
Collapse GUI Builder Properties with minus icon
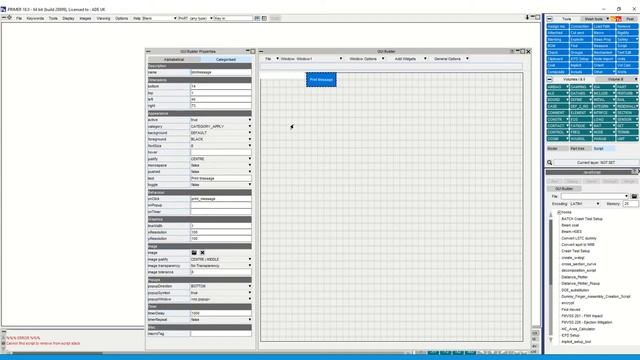click(x=148, y=51)
